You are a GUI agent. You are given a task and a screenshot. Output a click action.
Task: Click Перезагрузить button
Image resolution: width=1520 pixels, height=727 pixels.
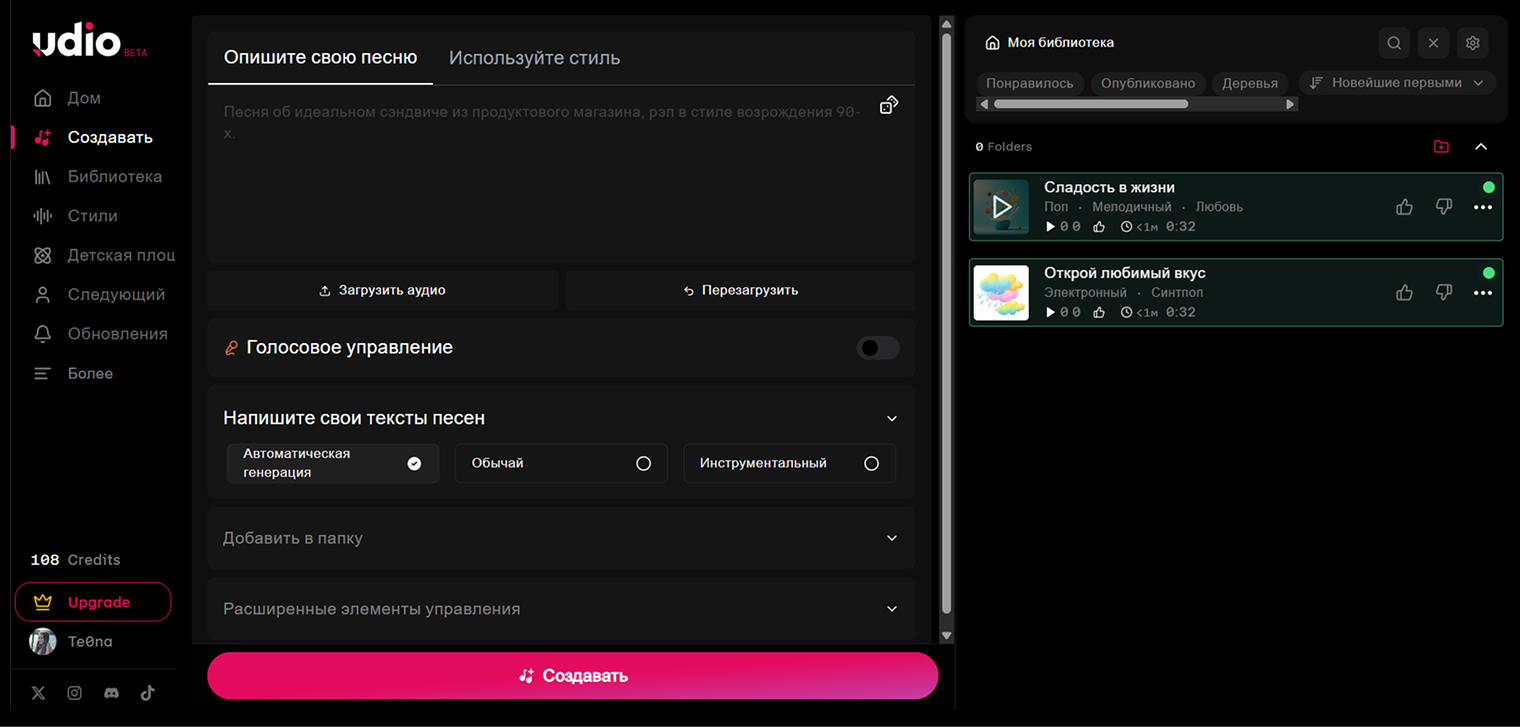(x=740, y=290)
